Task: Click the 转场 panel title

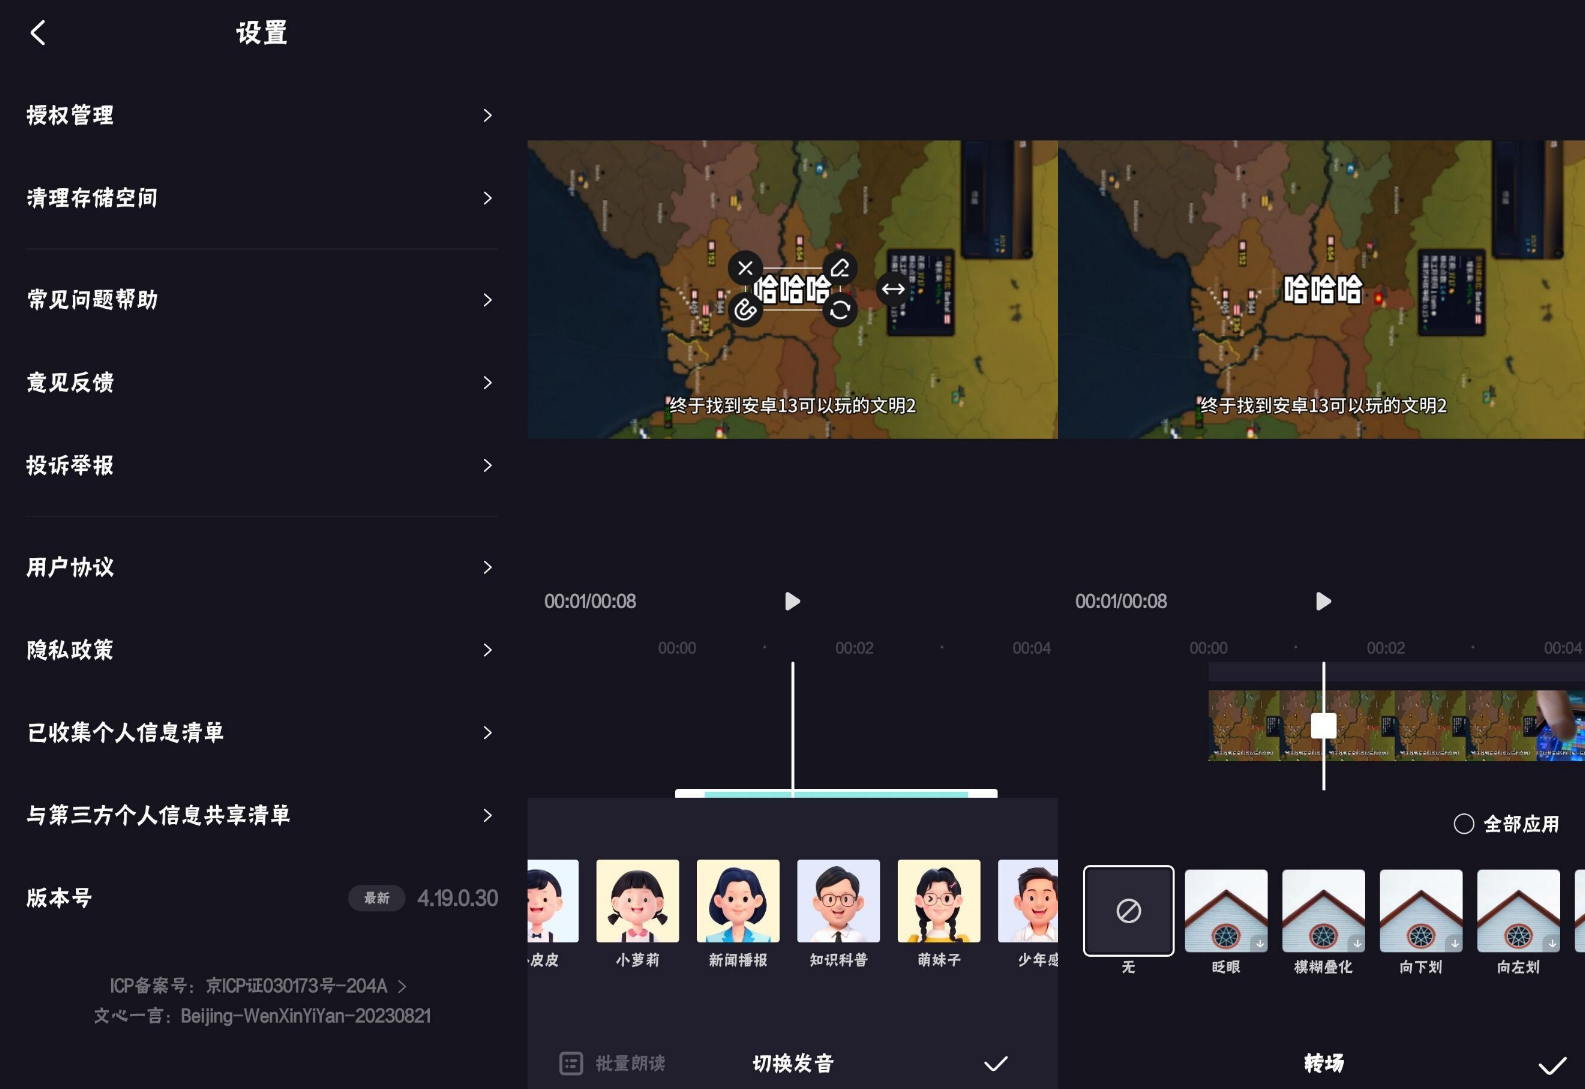Action: click(x=1323, y=1063)
